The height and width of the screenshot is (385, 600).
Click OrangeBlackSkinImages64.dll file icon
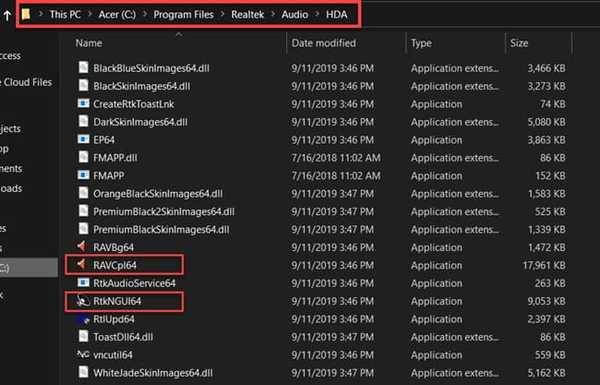pos(83,193)
